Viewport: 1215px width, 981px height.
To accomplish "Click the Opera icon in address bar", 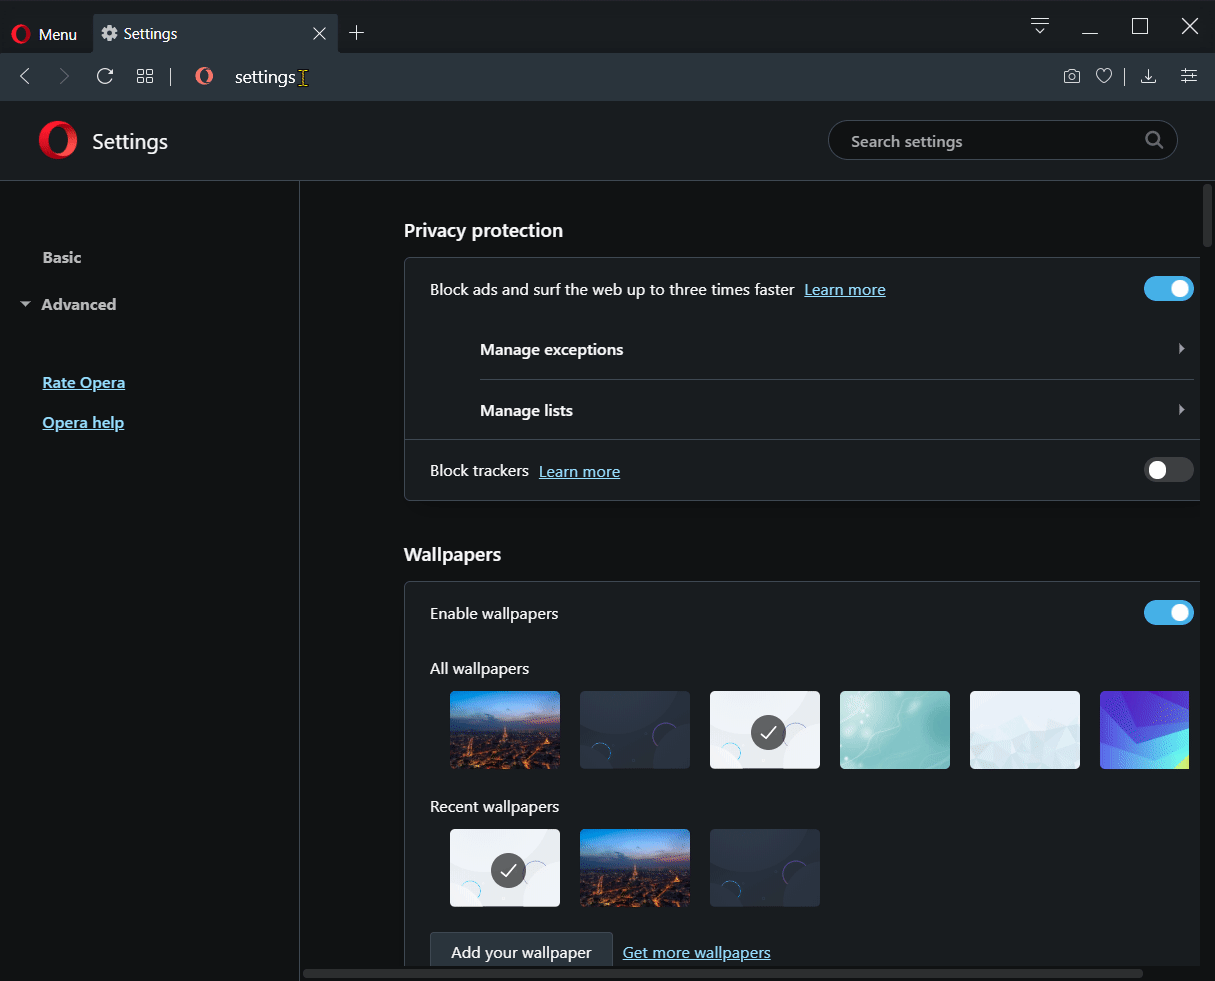I will click(204, 76).
